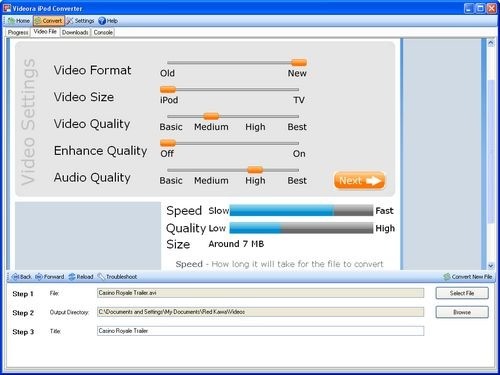Open the Home toolbar icon

tap(19, 21)
